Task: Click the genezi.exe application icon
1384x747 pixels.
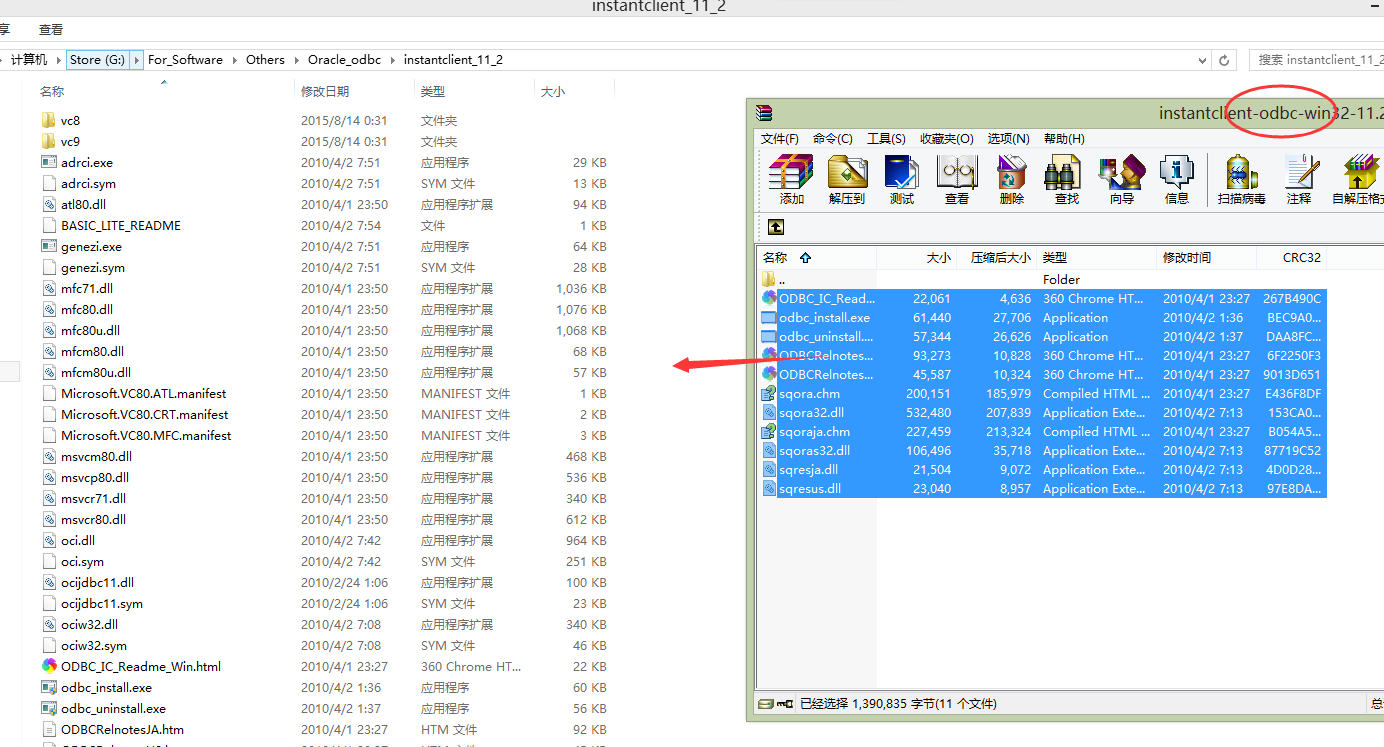Action: (x=49, y=246)
